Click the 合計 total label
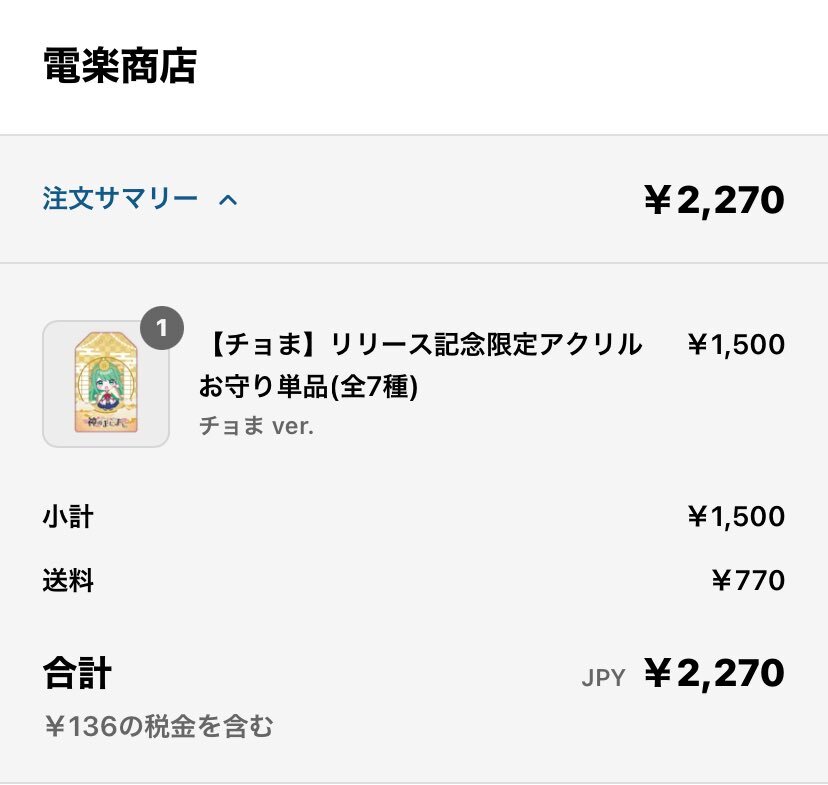828x785 pixels. point(77,673)
